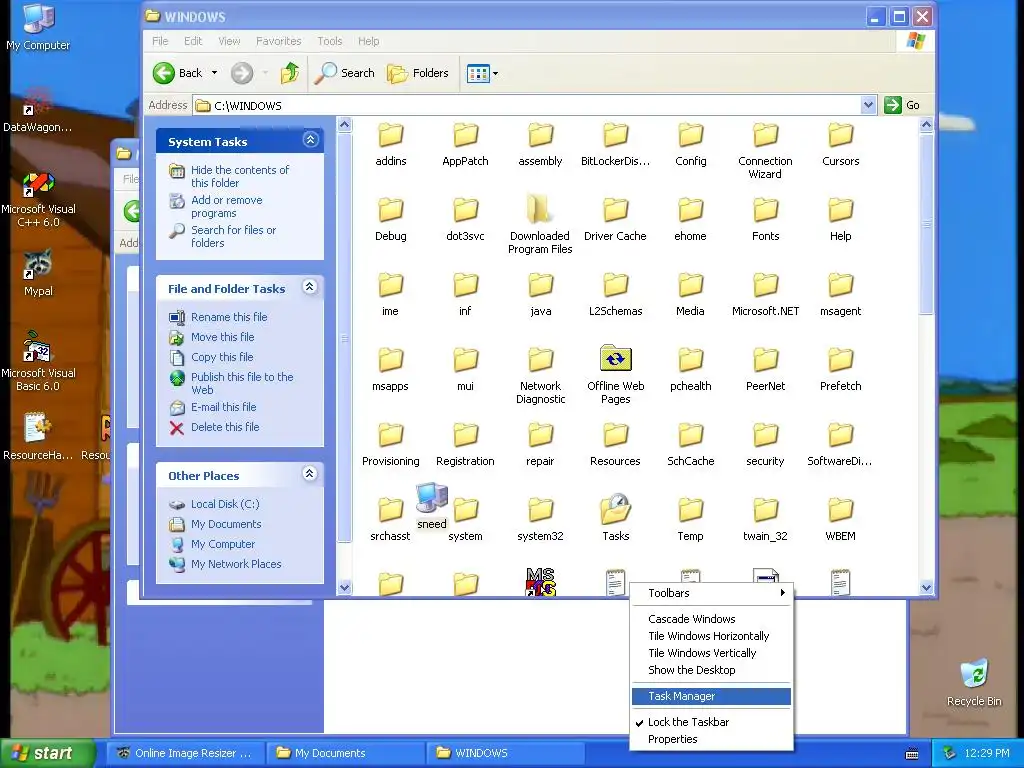
Task: Click the Back arrow icon
Action: pos(164,73)
